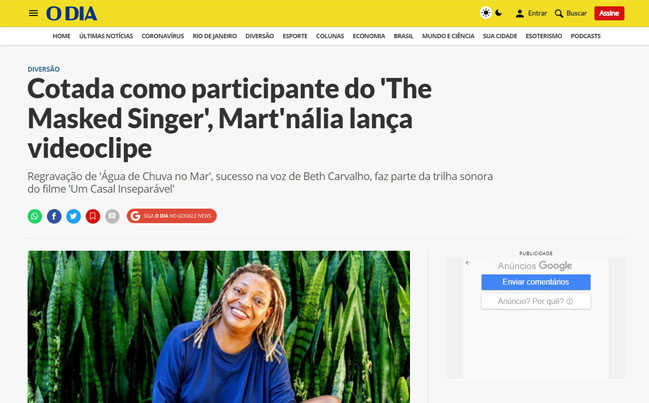Click the Enviar comentários button
The image size is (649, 403).
[536, 282]
